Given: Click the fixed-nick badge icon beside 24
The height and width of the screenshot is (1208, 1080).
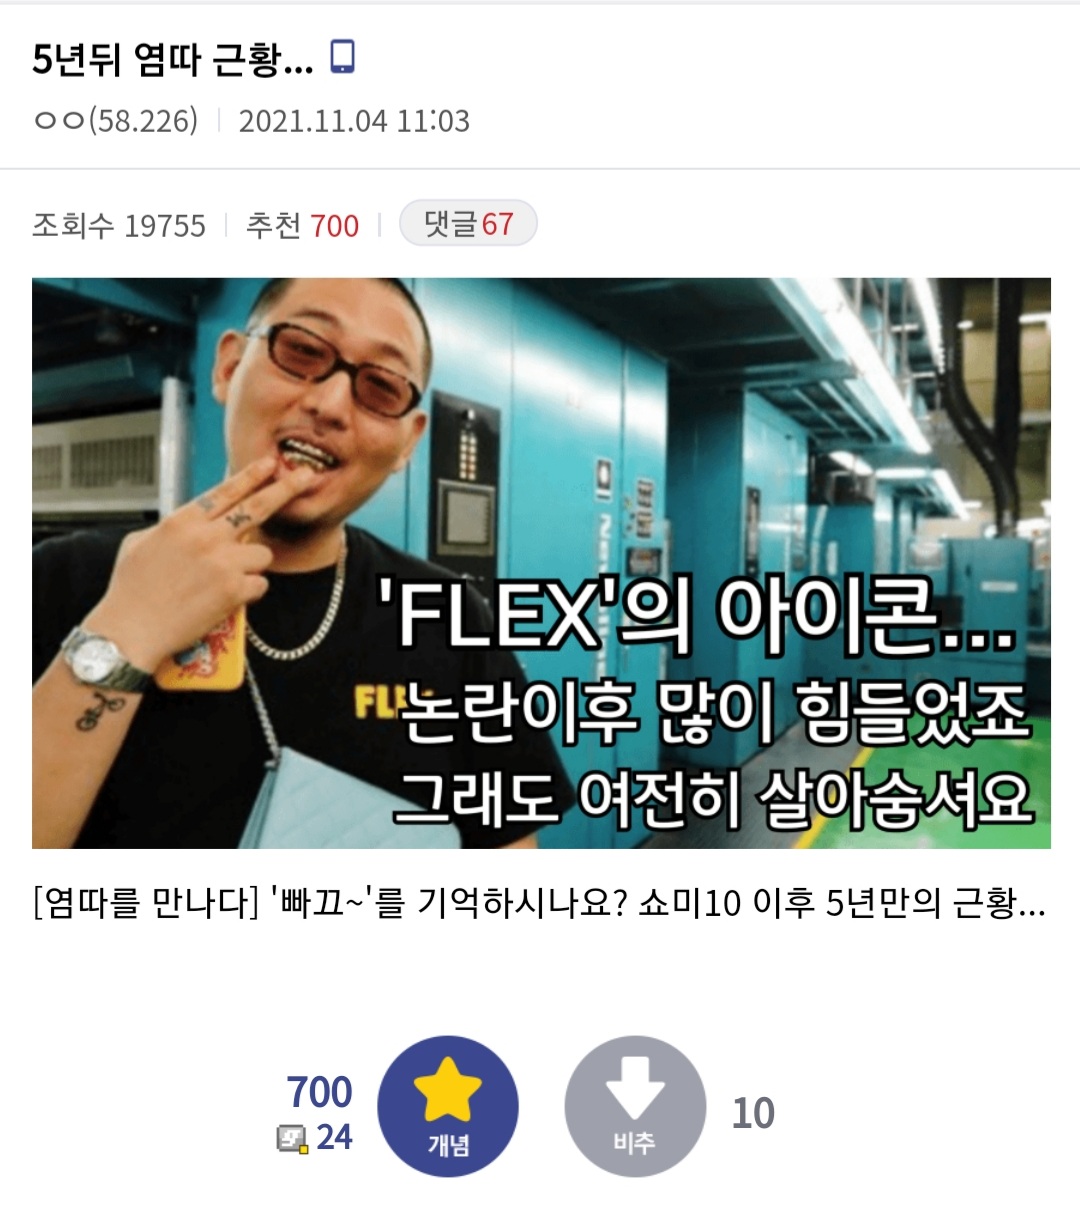Looking at the screenshot, I should click(x=292, y=1138).
